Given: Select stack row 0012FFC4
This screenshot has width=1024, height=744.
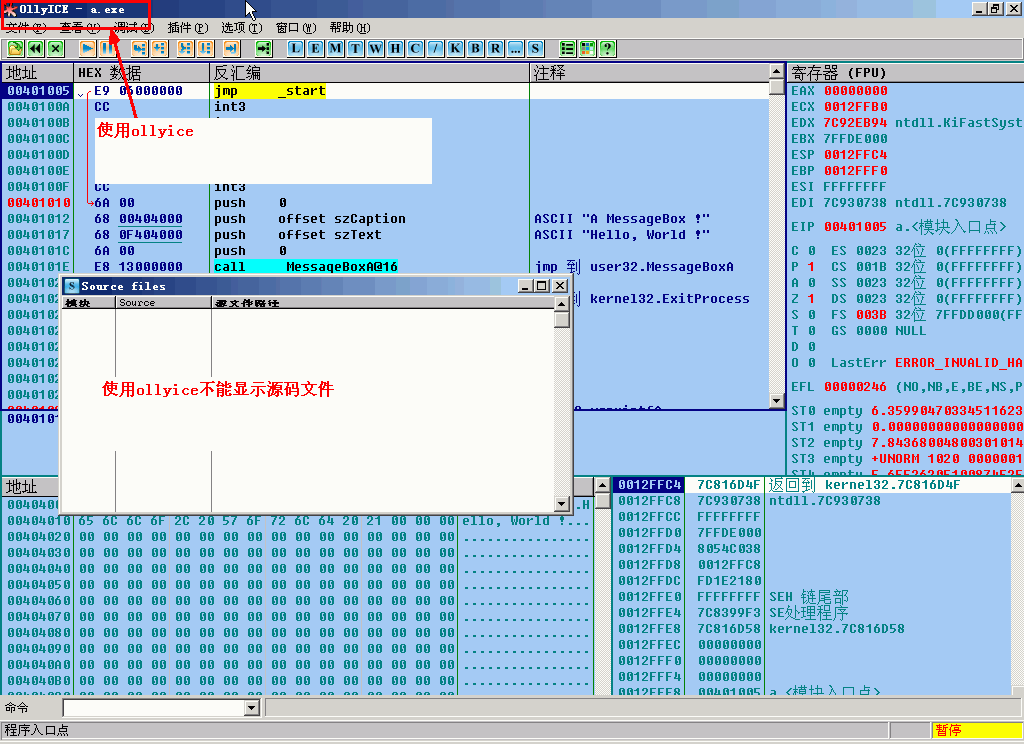Looking at the screenshot, I should (x=812, y=485).
